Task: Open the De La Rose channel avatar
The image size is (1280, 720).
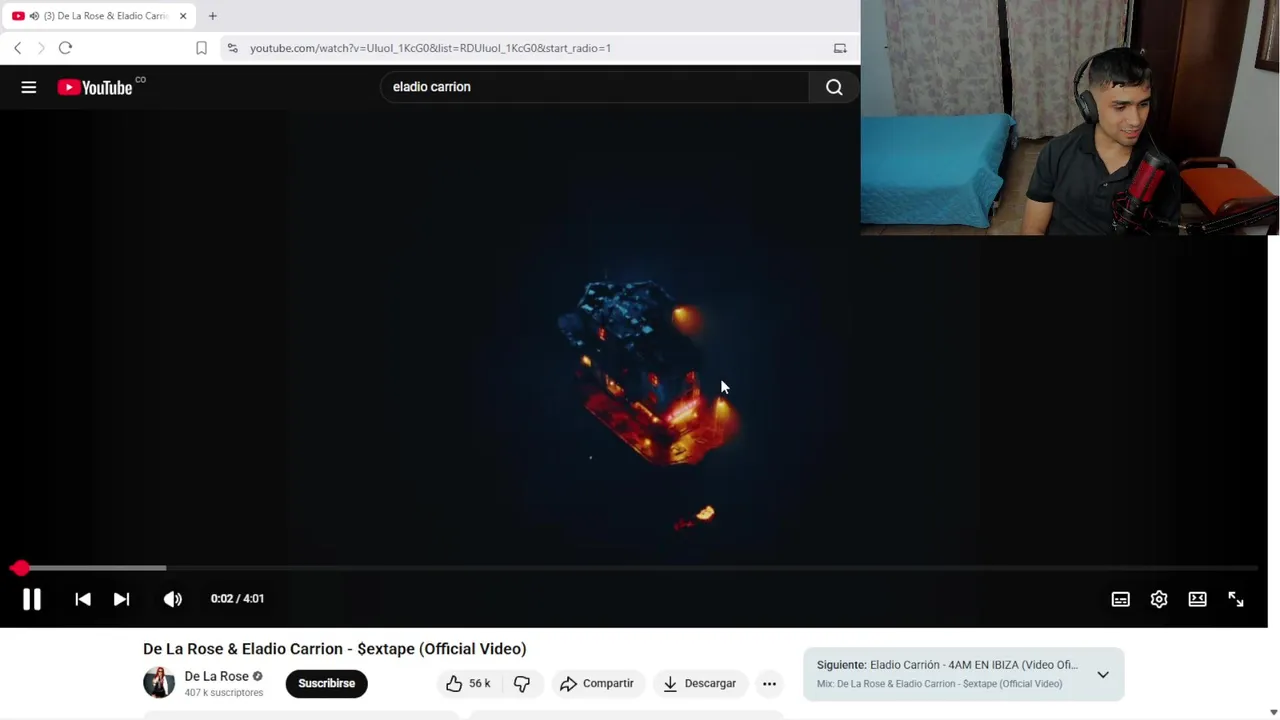Action: coord(159,683)
